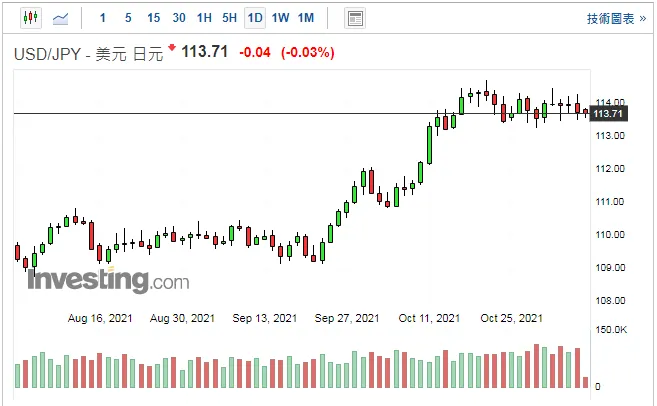The image size is (657, 406).
Task: Click the 150.0K volume axis label
Action: click(x=611, y=330)
